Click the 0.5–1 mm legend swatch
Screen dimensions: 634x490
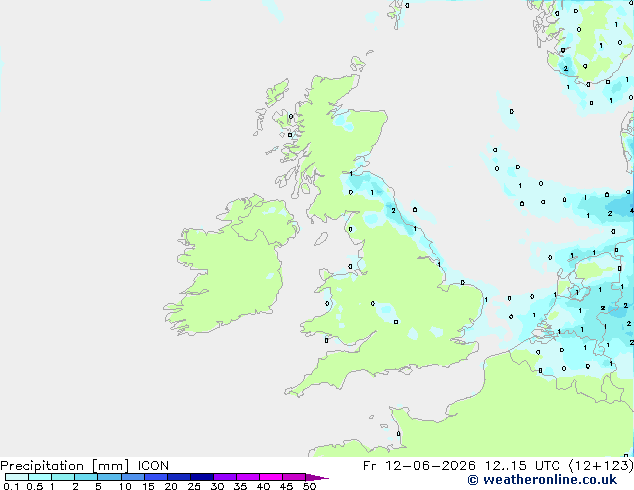pos(40,477)
